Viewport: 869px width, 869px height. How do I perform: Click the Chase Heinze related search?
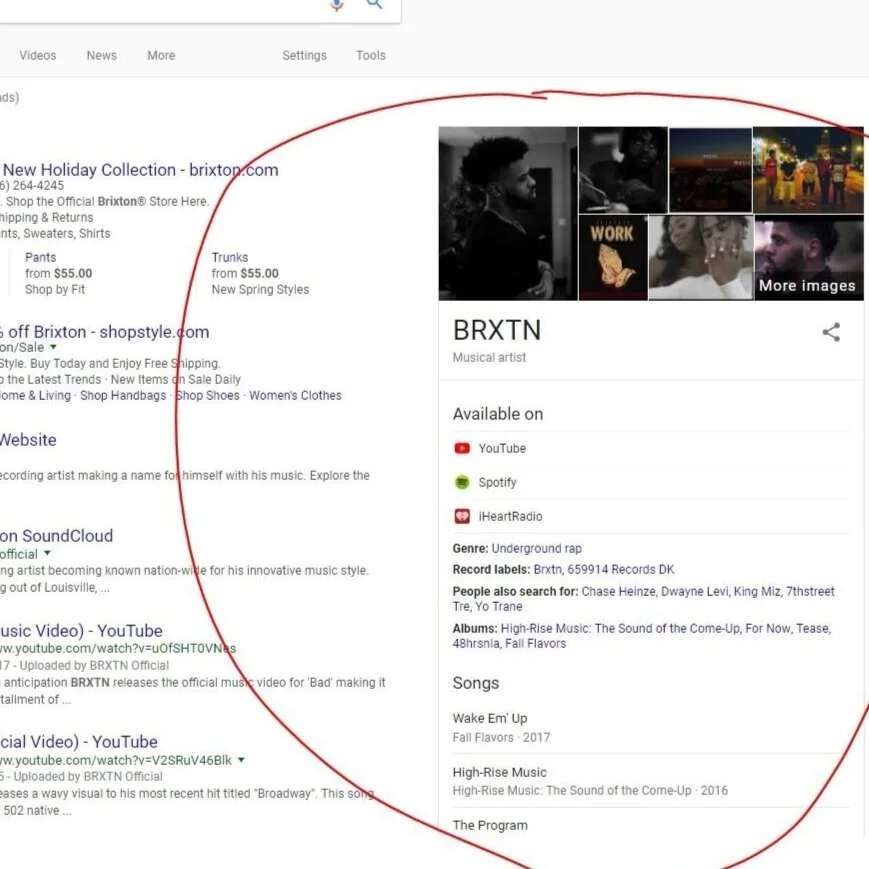(x=618, y=591)
